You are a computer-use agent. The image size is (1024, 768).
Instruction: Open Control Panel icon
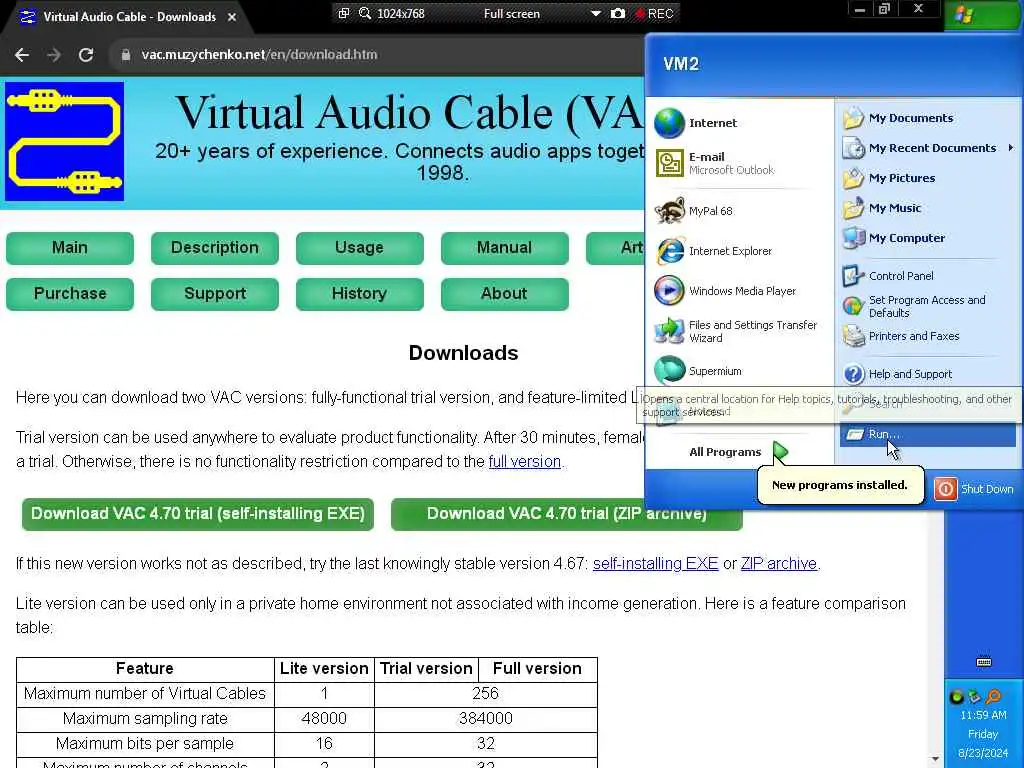coord(853,276)
